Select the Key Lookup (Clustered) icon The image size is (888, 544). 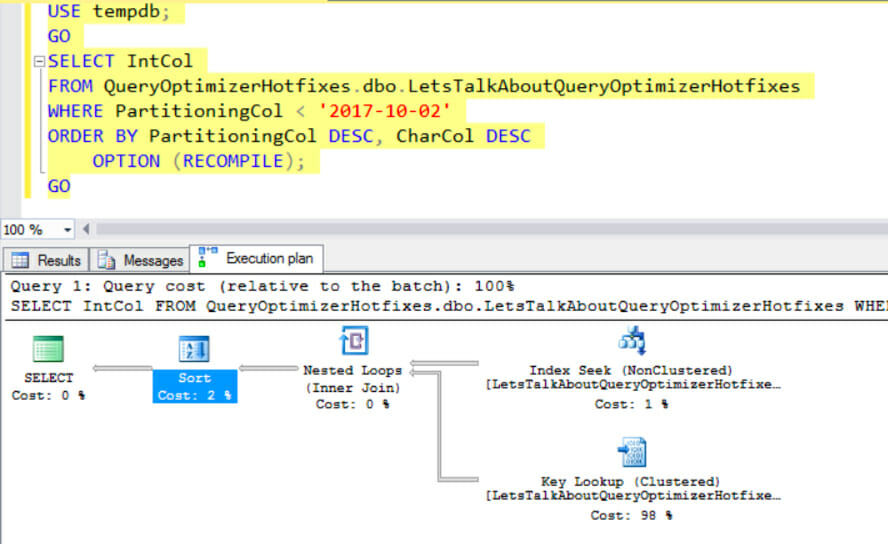[632, 453]
